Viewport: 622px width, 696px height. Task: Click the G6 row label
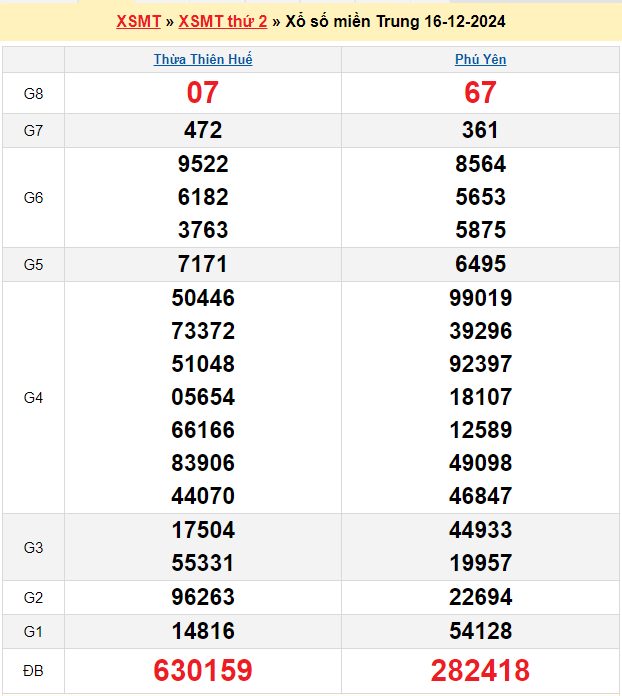coord(33,198)
